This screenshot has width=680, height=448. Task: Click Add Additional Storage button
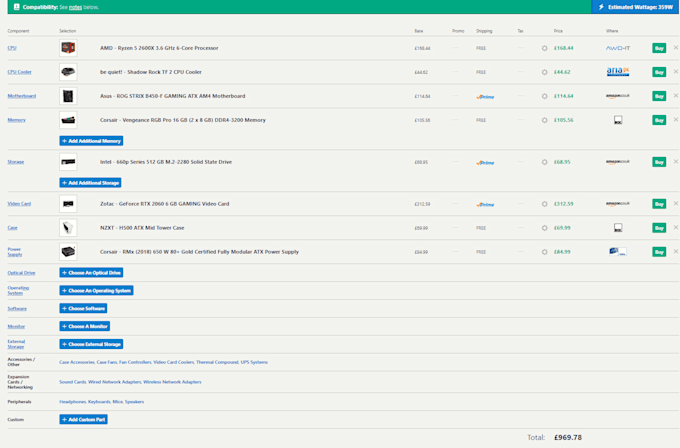pos(90,183)
